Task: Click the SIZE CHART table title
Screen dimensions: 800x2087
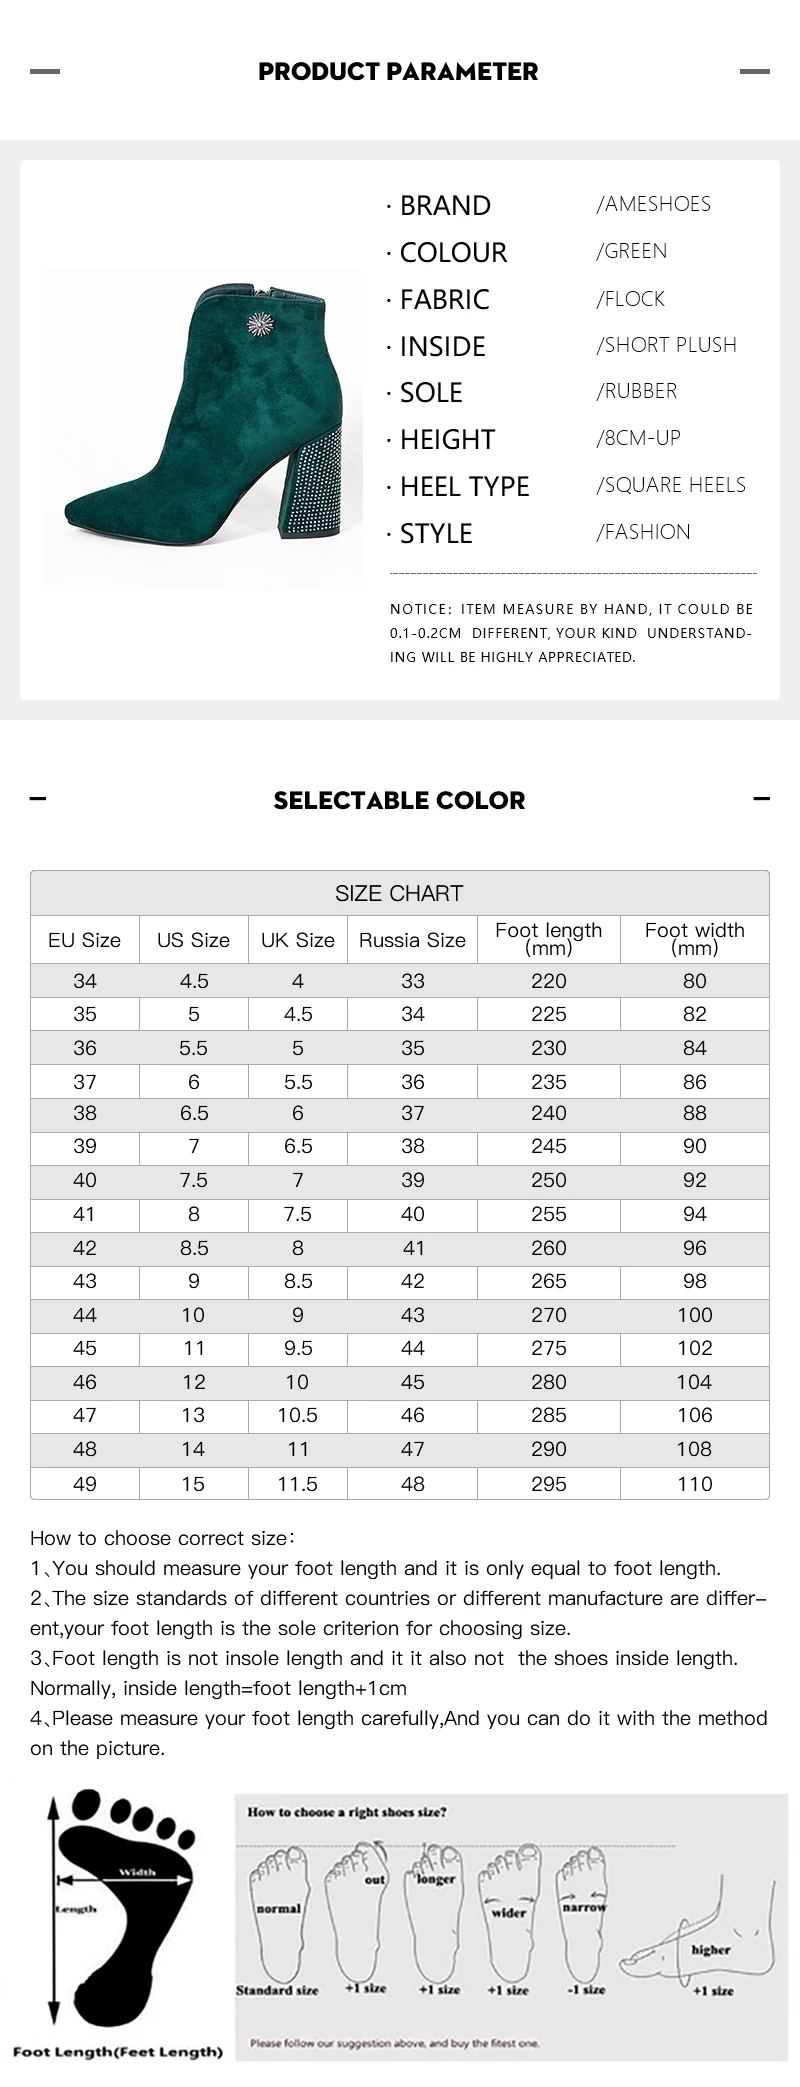Action: (x=399, y=893)
